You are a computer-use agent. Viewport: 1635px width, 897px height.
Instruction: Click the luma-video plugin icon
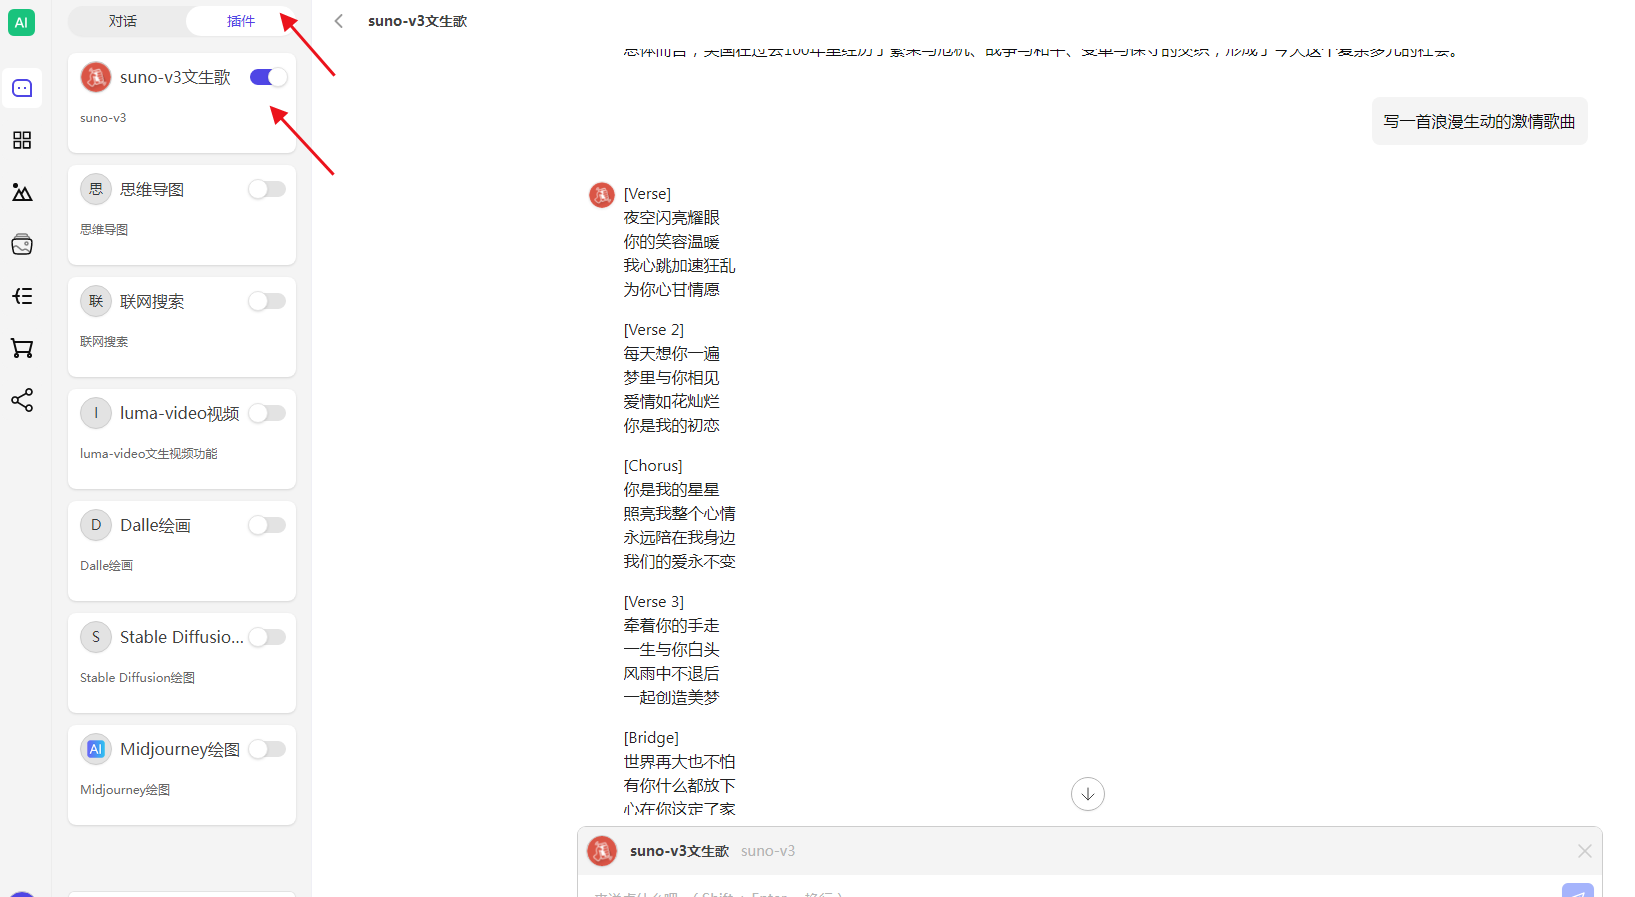point(96,413)
